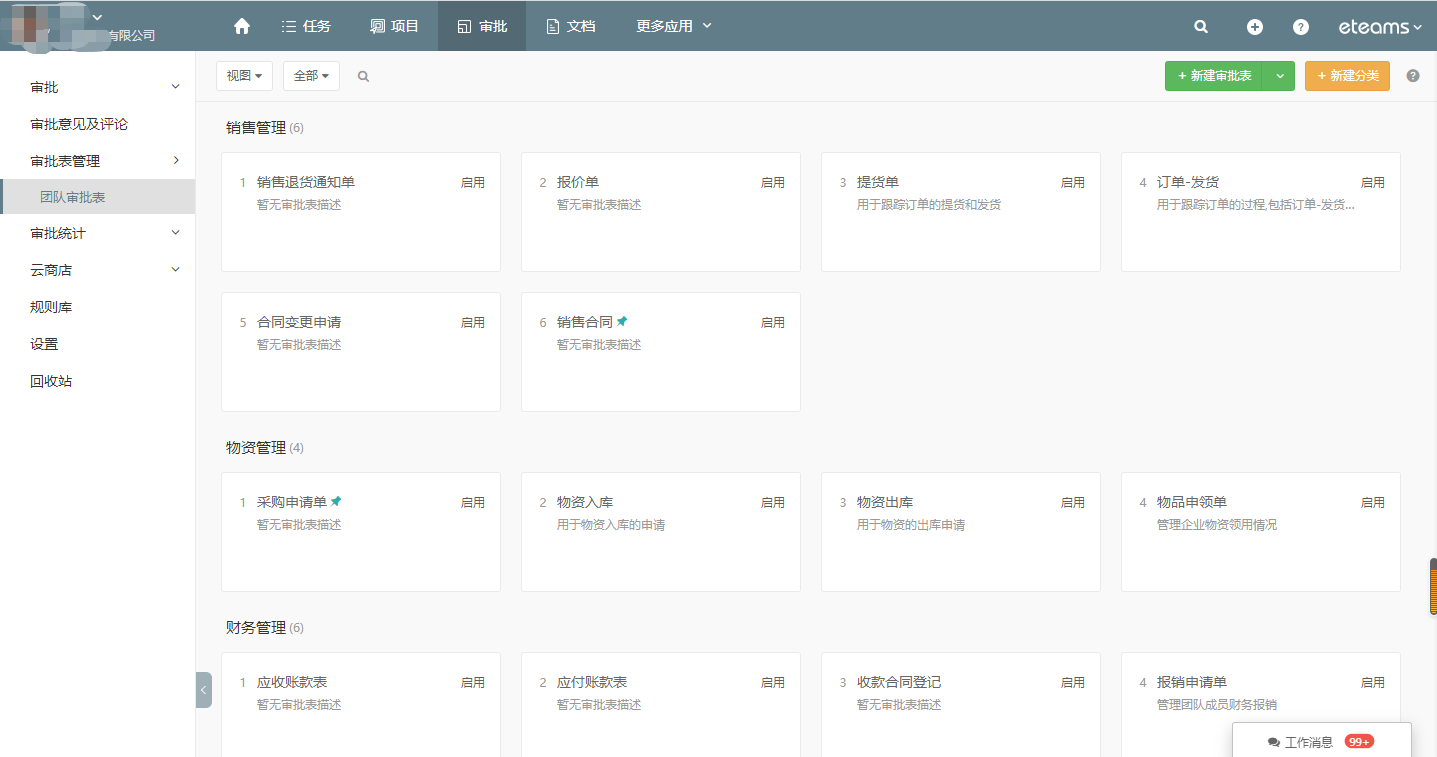Open the eteams account dropdown
Screen dimensions: 1437x757
1380,27
